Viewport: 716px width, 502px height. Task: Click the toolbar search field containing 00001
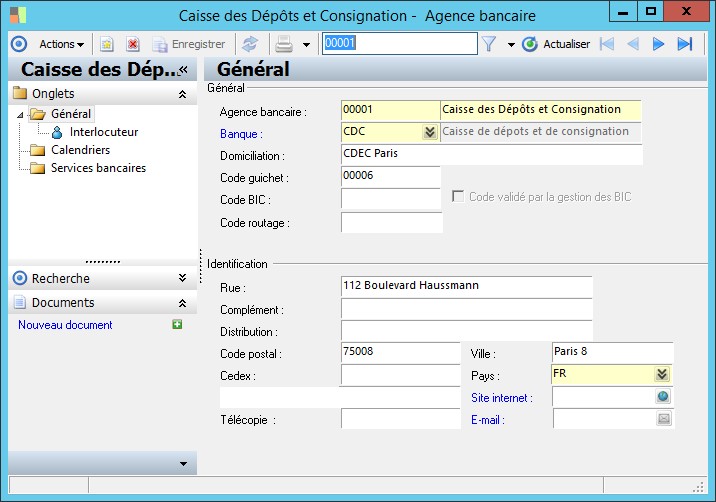coord(400,43)
